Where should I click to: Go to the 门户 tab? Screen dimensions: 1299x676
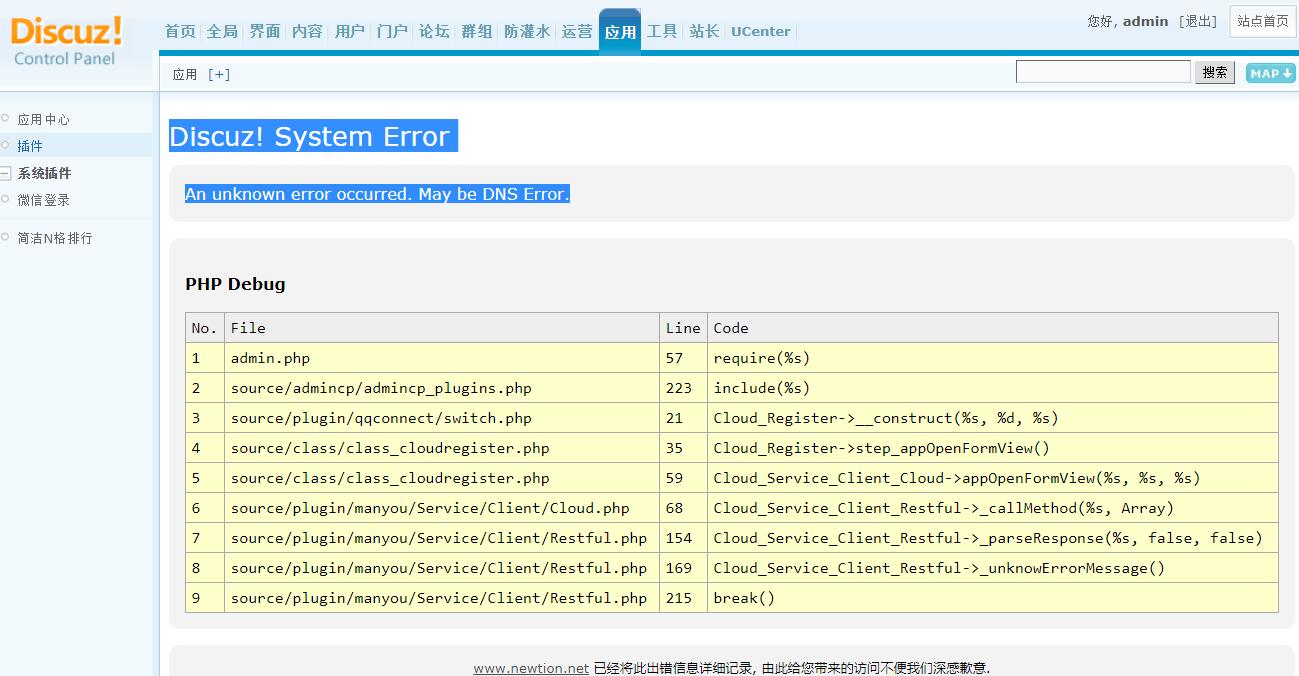392,31
